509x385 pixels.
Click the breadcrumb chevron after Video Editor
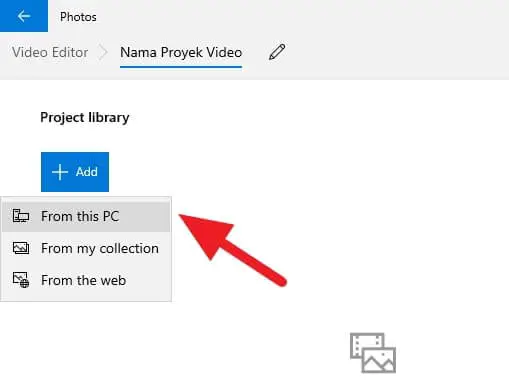coord(103,52)
